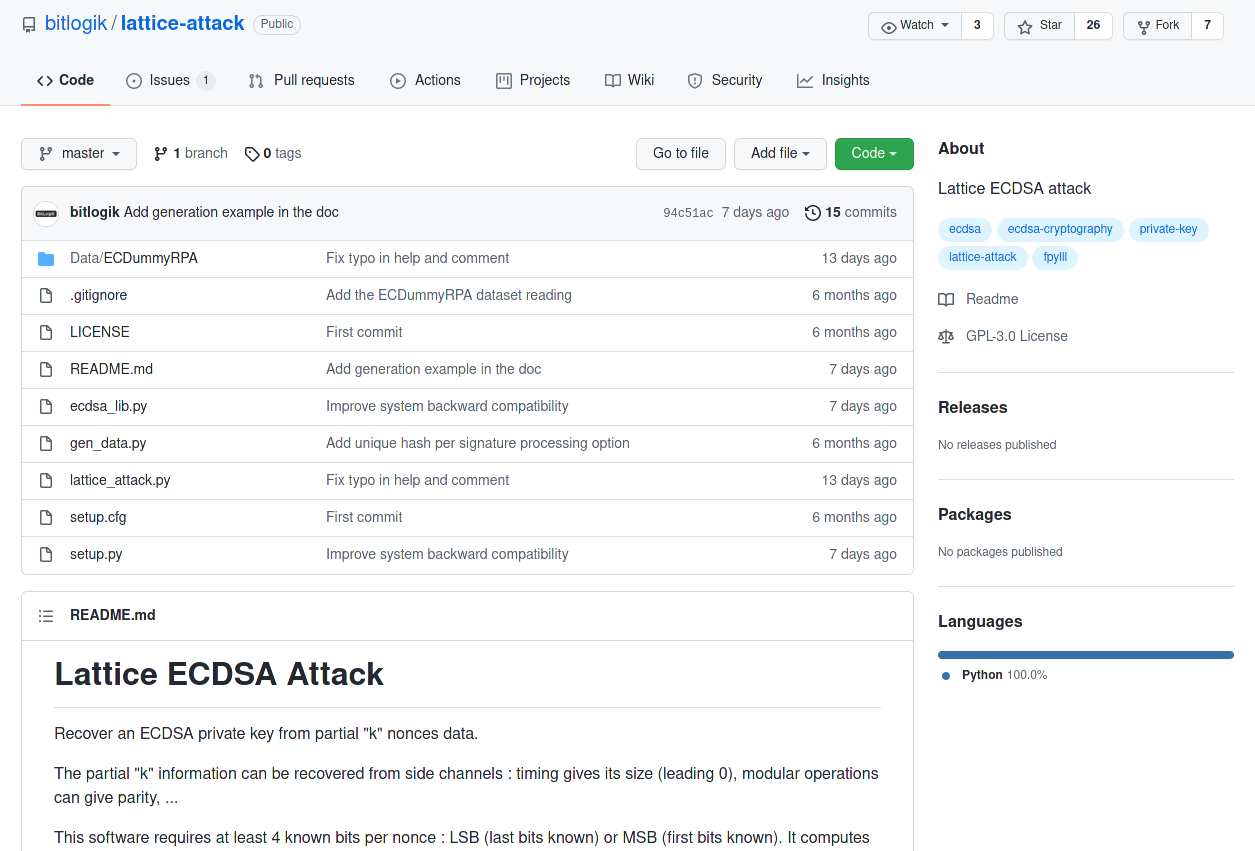Select the GPL-3.0 License scales icon
Viewport: 1255px width, 851px height.
pos(946,336)
